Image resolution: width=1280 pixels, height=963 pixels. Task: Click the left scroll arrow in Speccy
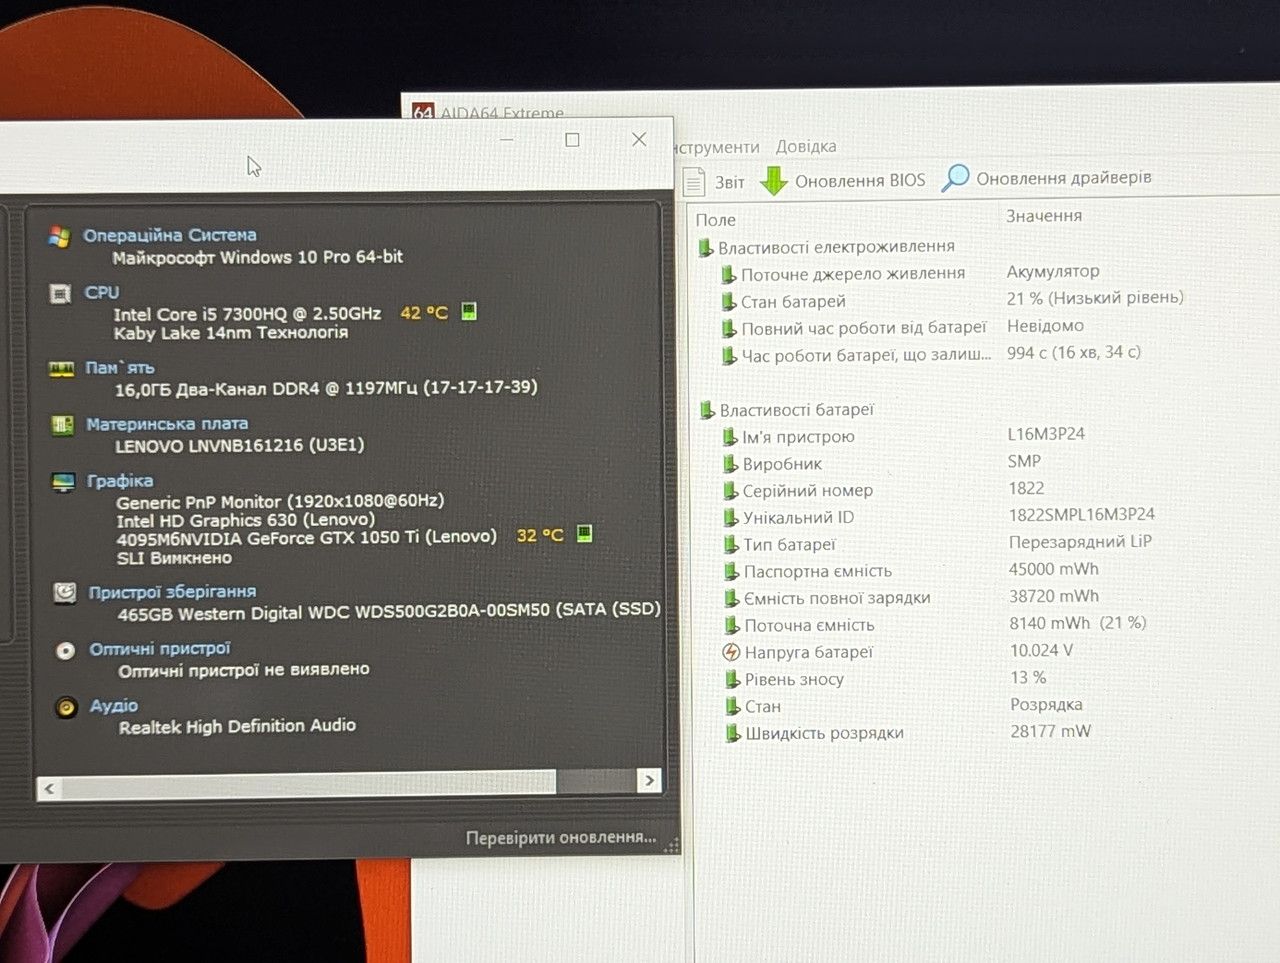click(49, 788)
